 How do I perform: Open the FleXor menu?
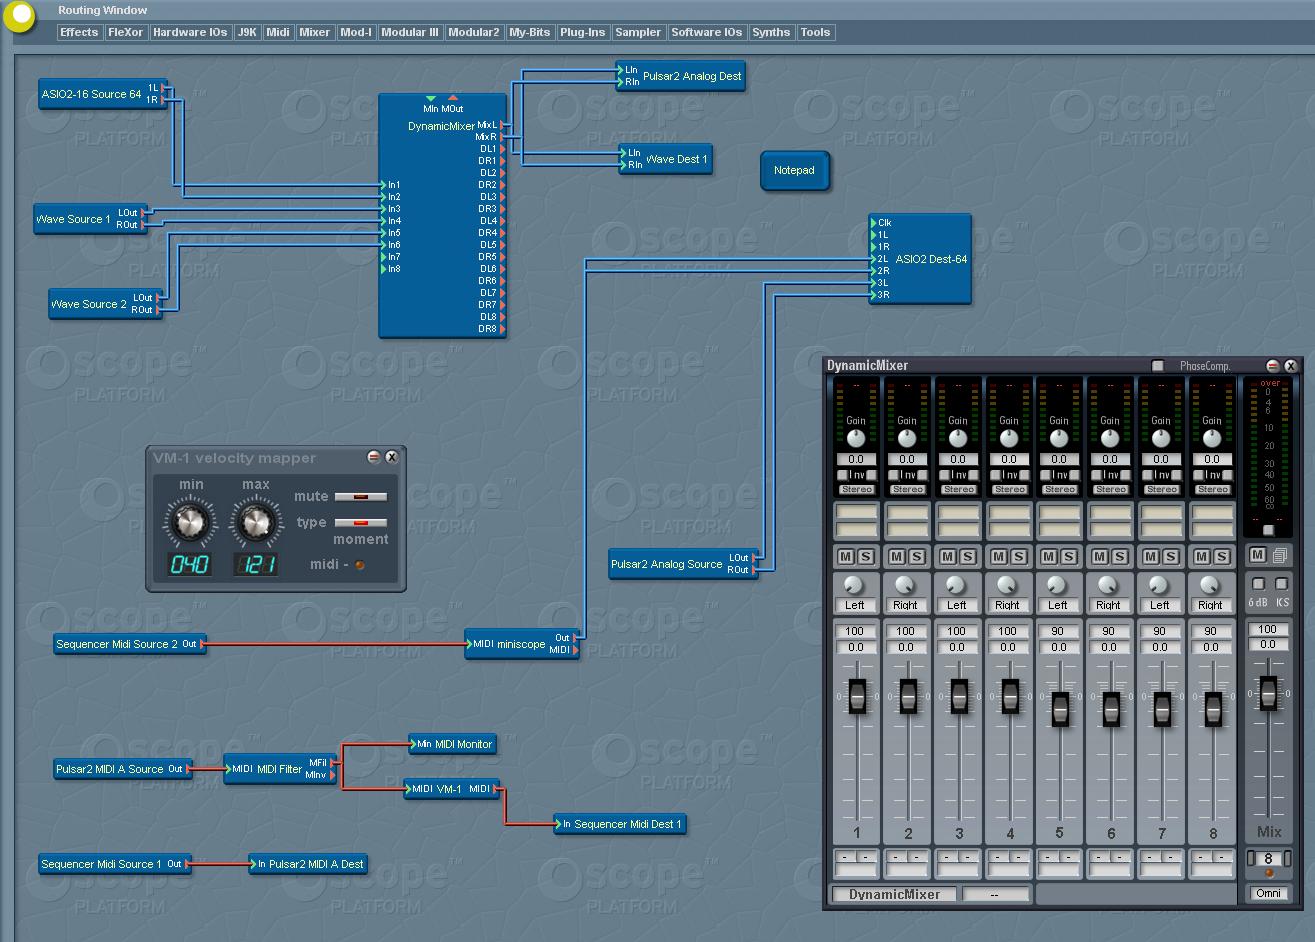point(126,32)
